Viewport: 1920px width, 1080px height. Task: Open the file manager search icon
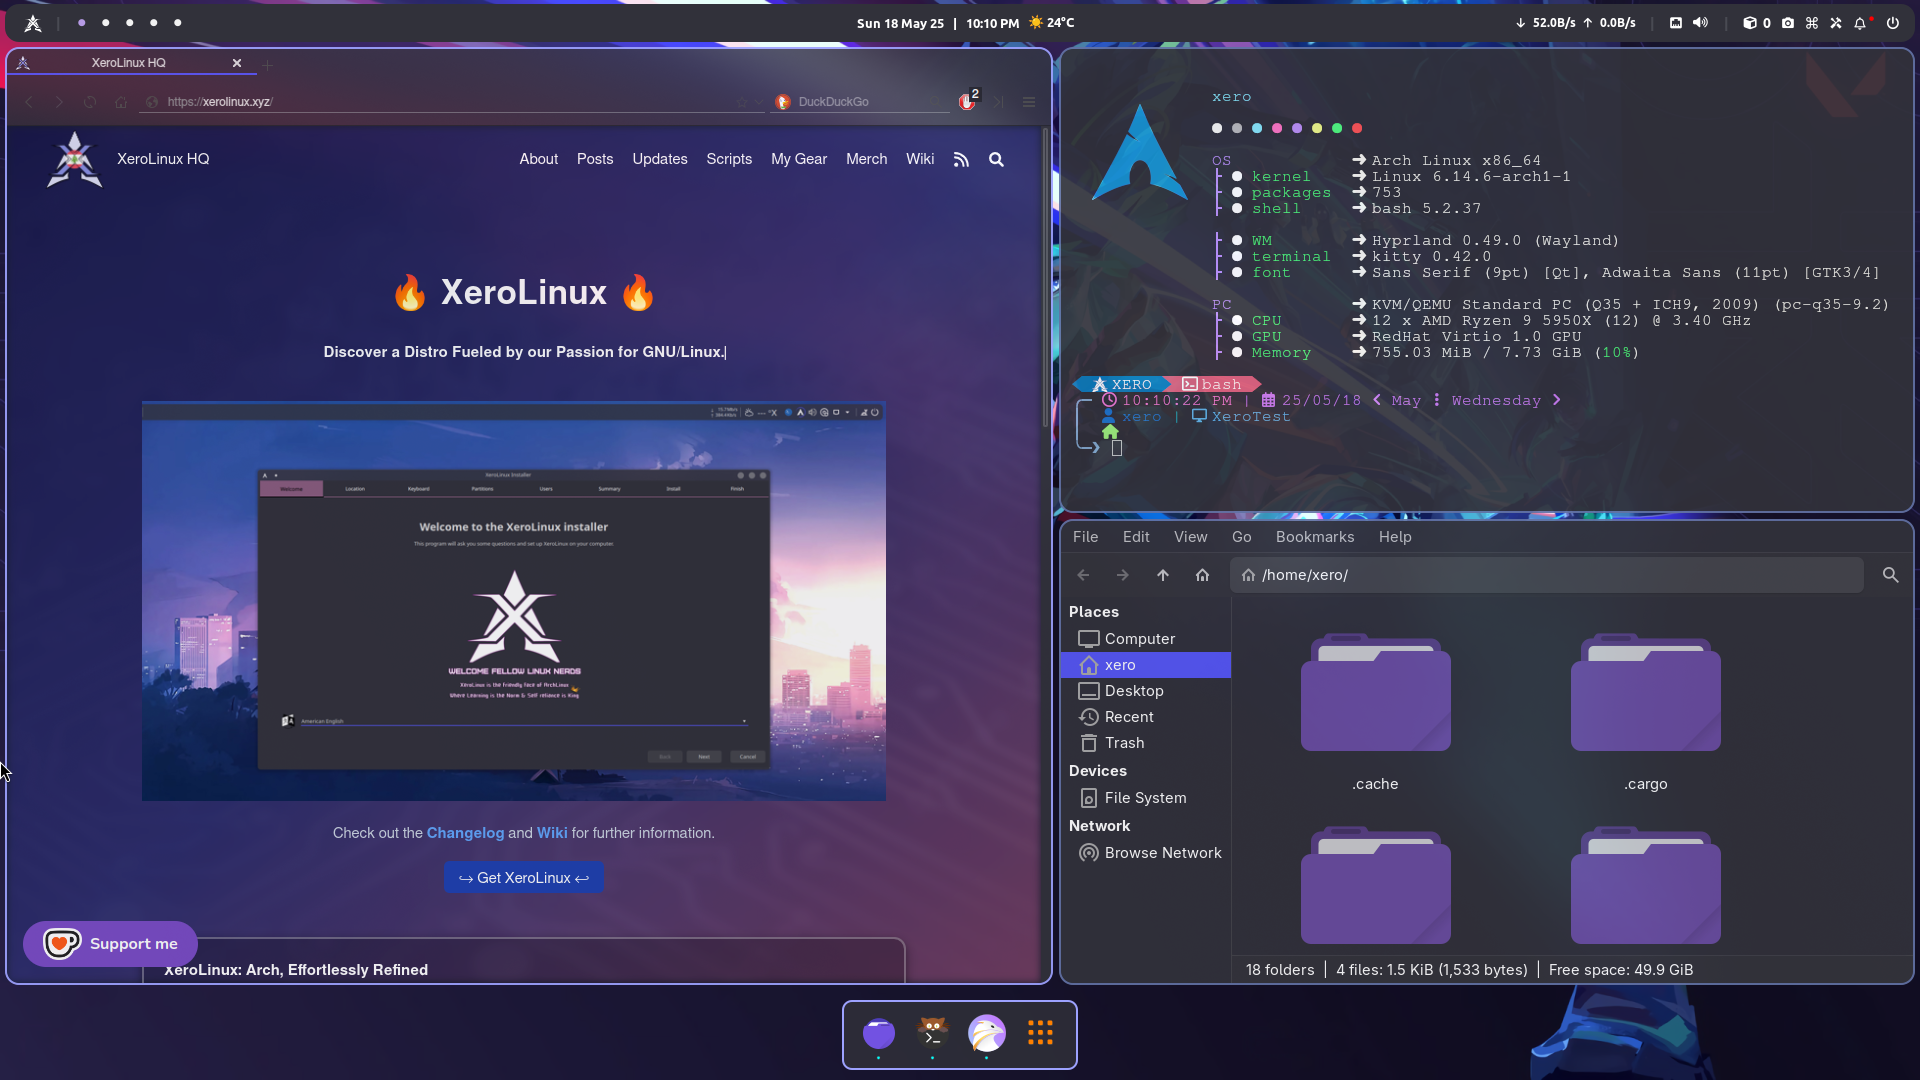[1890, 575]
